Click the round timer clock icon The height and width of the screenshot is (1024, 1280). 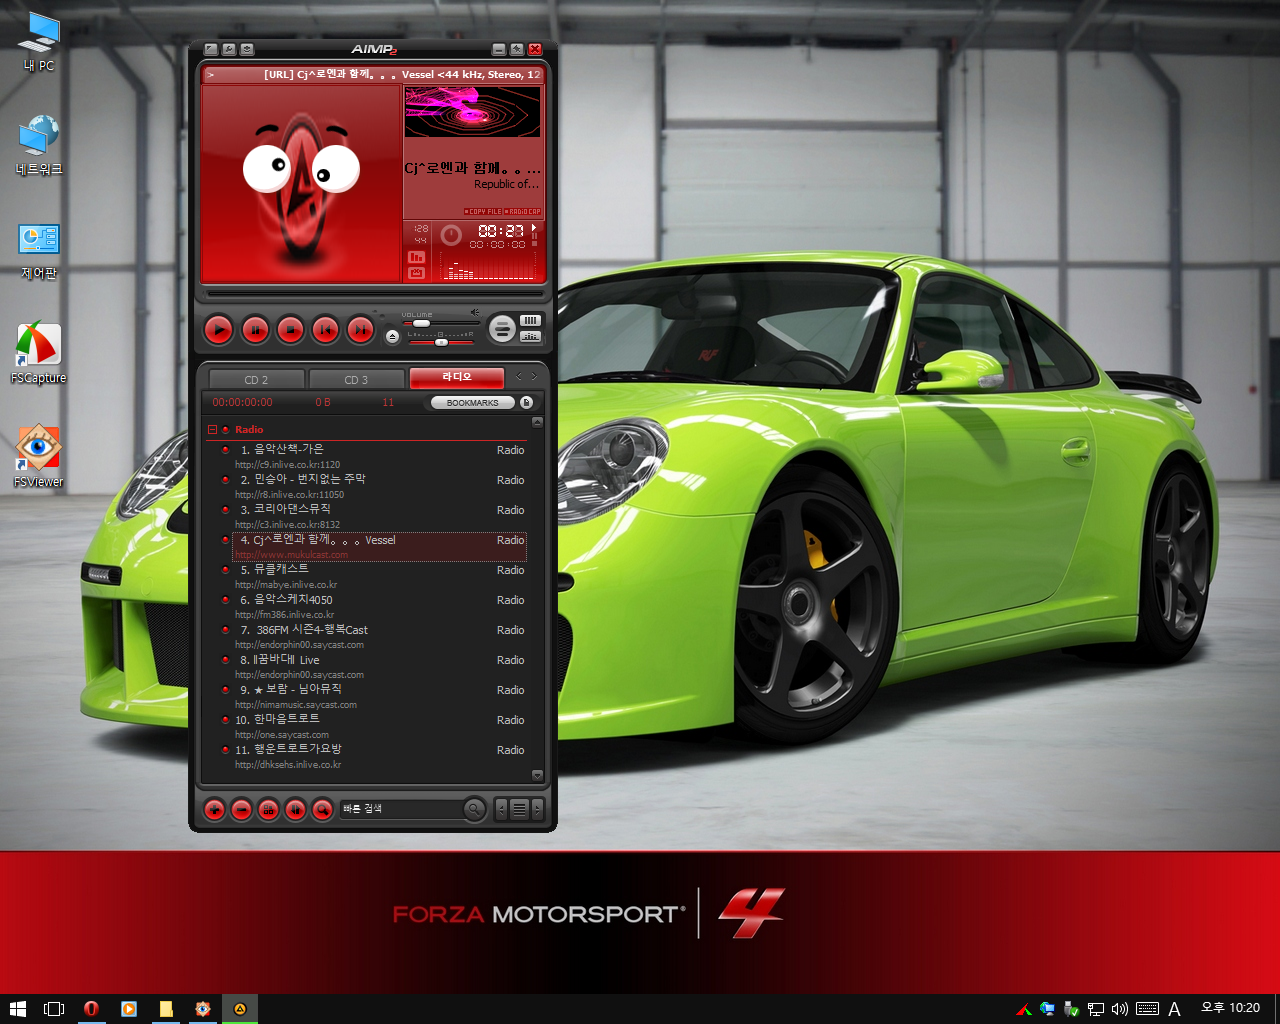pyautogui.click(x=451, y=235)
